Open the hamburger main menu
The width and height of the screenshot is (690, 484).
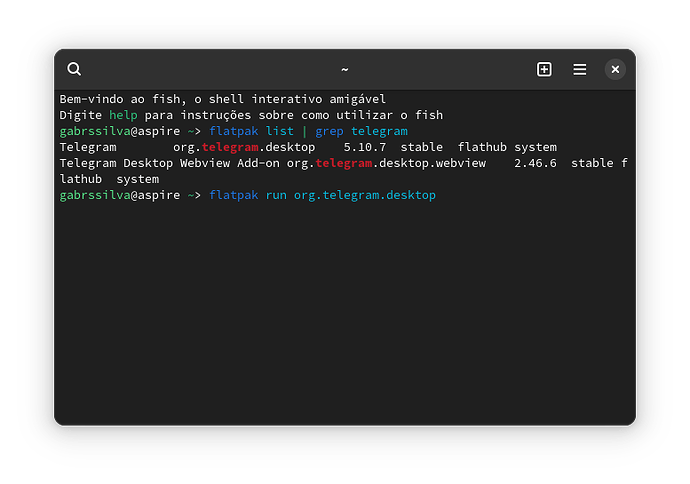point(579,69)
